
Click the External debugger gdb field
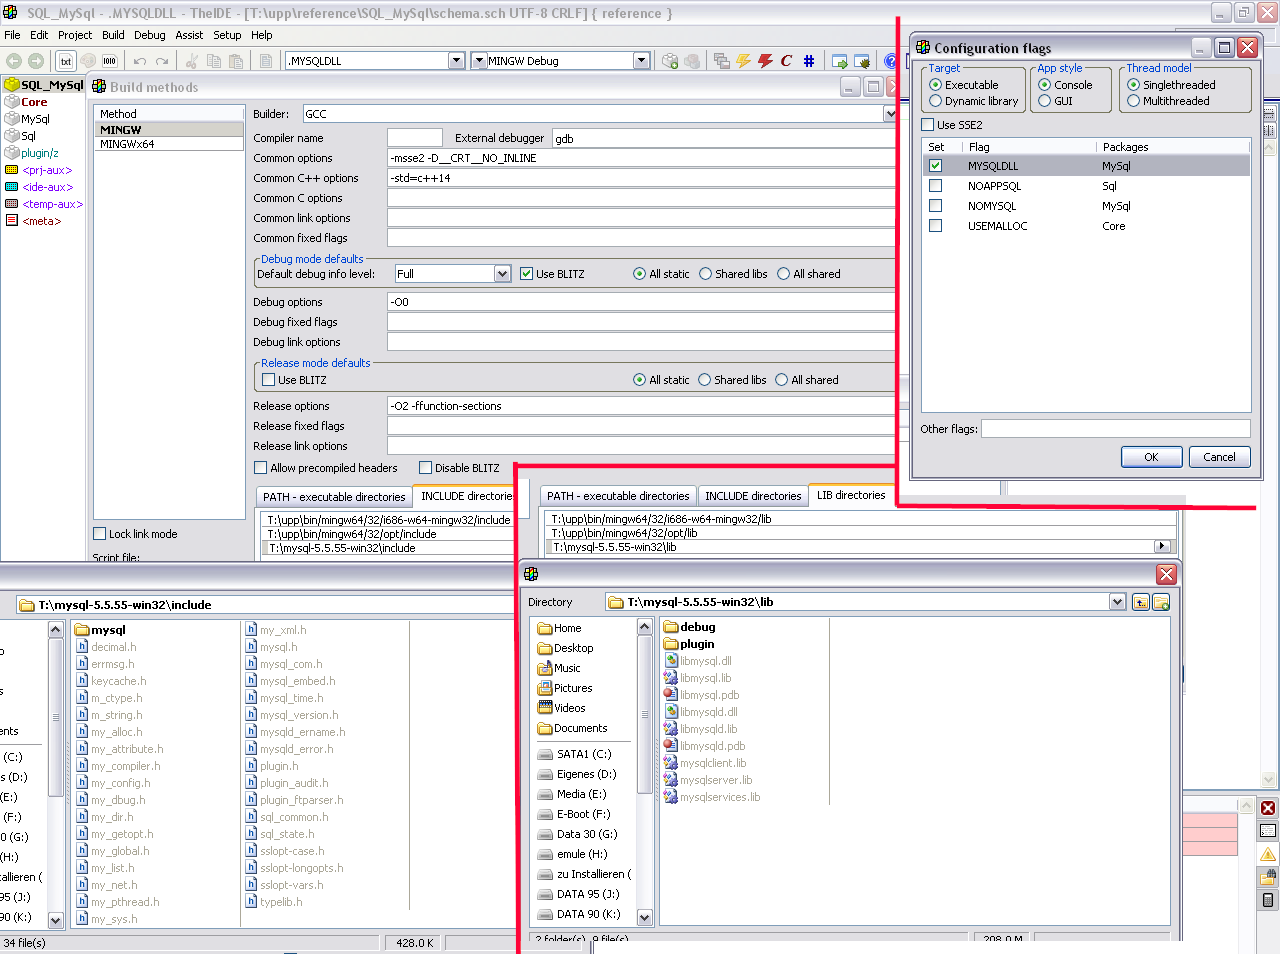click(x=725, y=138)
